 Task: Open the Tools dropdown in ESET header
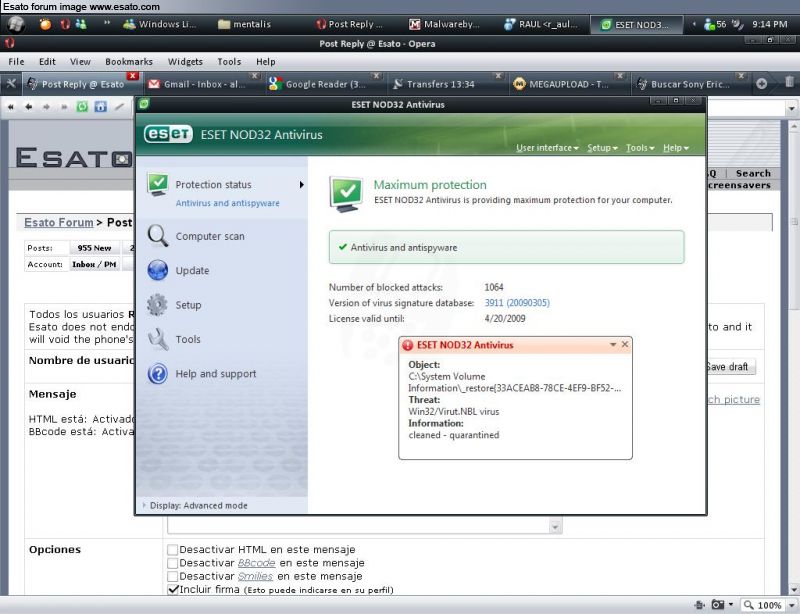[x=640, y=148]
